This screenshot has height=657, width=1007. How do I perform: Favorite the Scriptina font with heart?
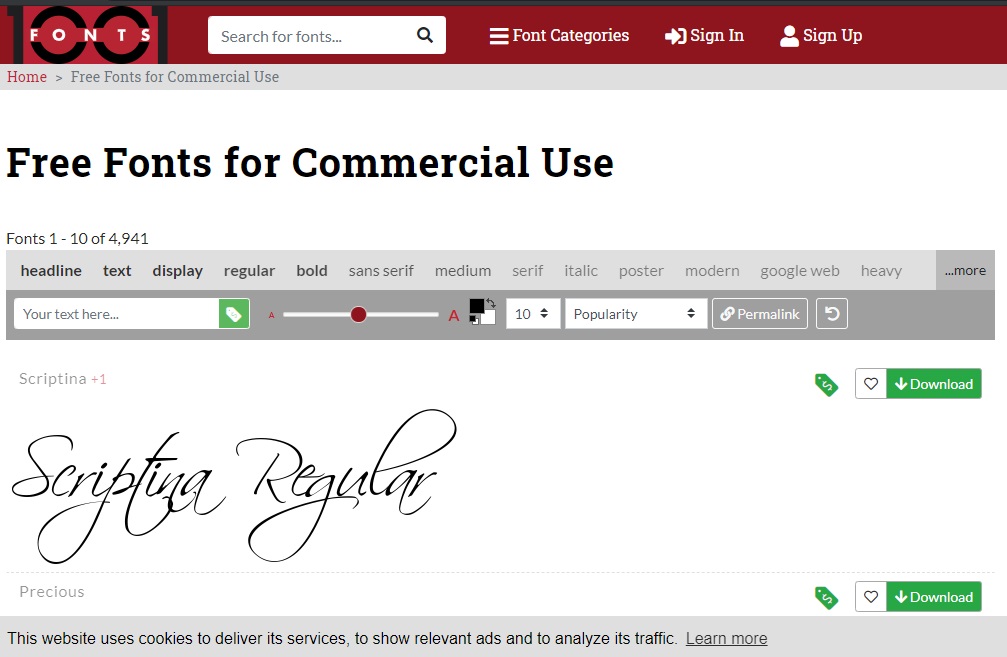pyautogui.click(x=870, y=384)
